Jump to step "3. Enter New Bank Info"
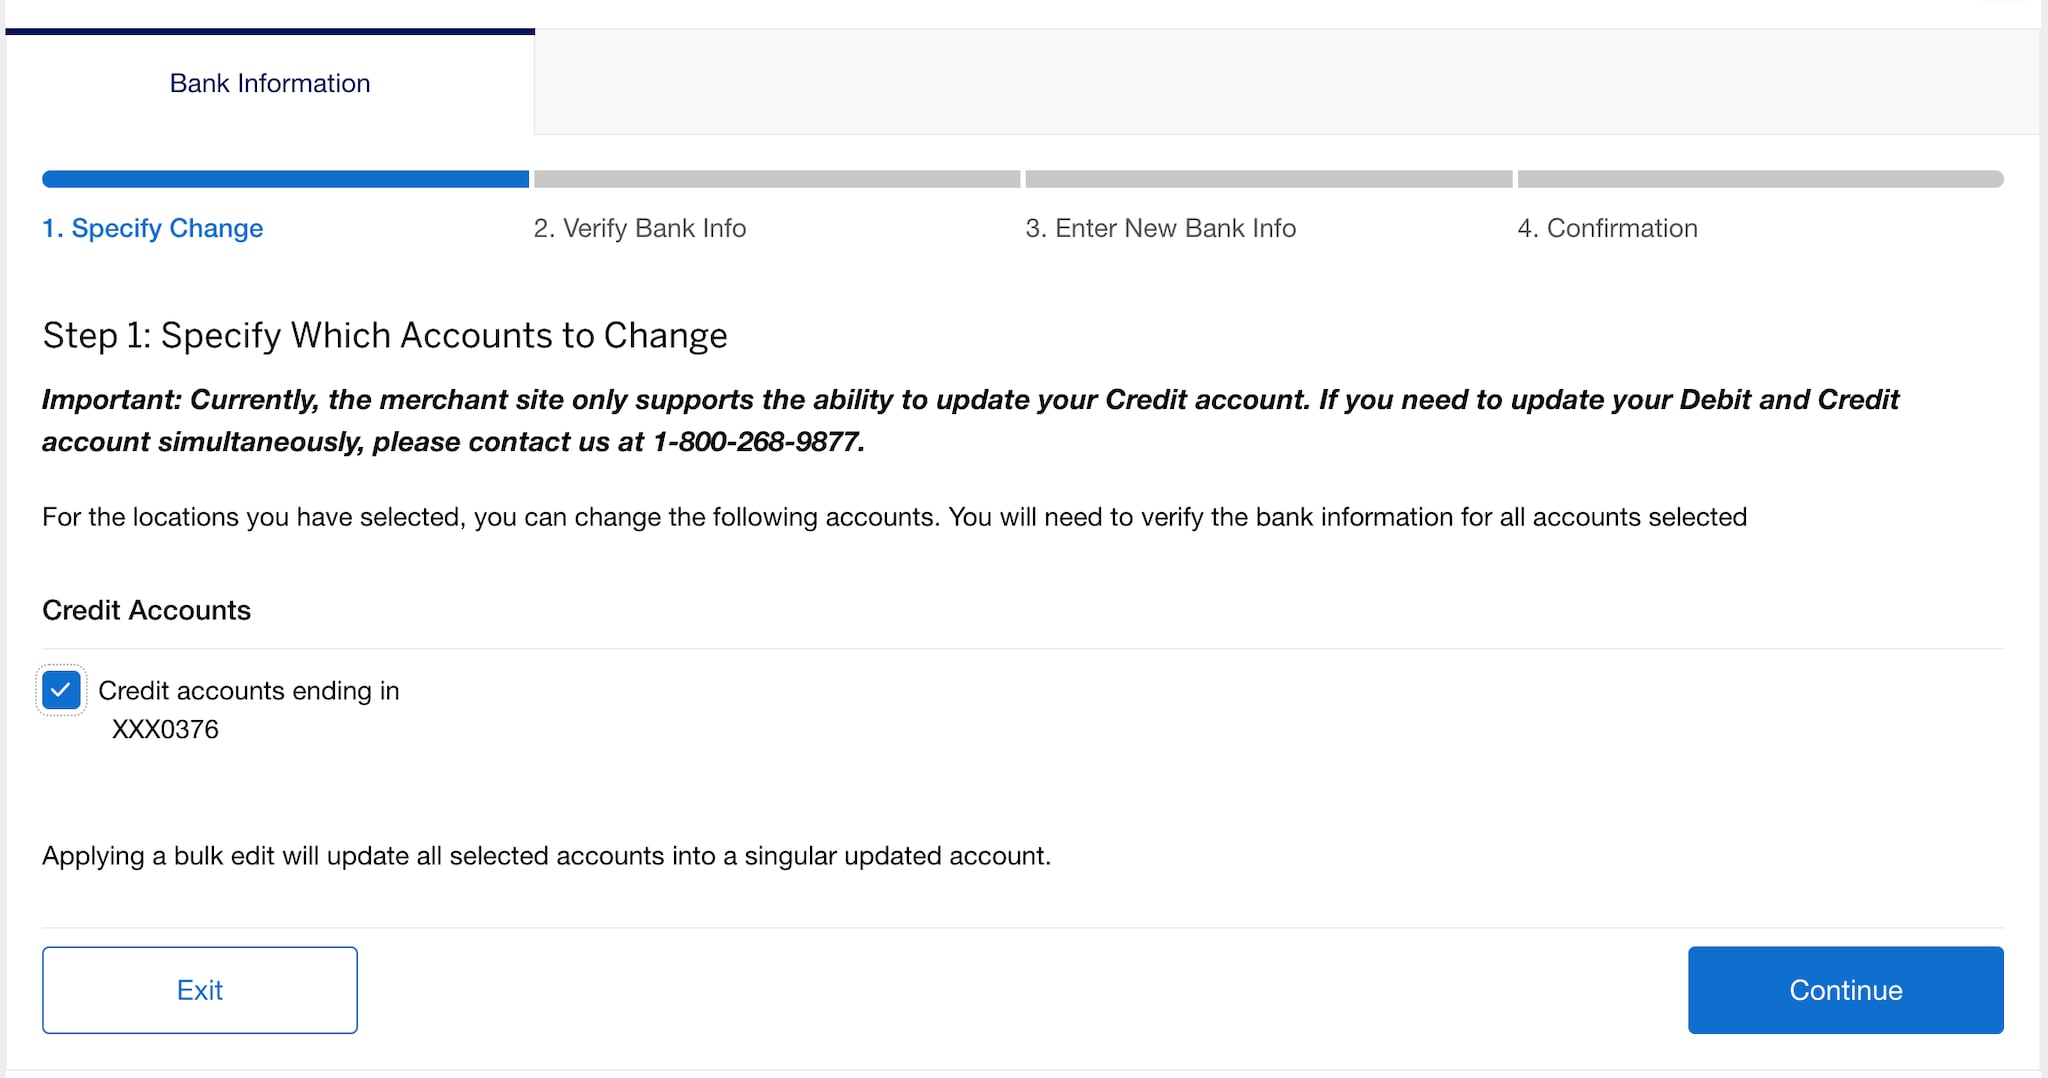This screenshot has height=1078, width=2048. click(1161, 228)
